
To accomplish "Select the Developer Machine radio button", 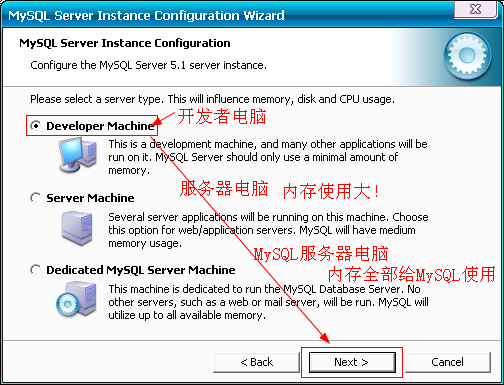I will [35, 126].
